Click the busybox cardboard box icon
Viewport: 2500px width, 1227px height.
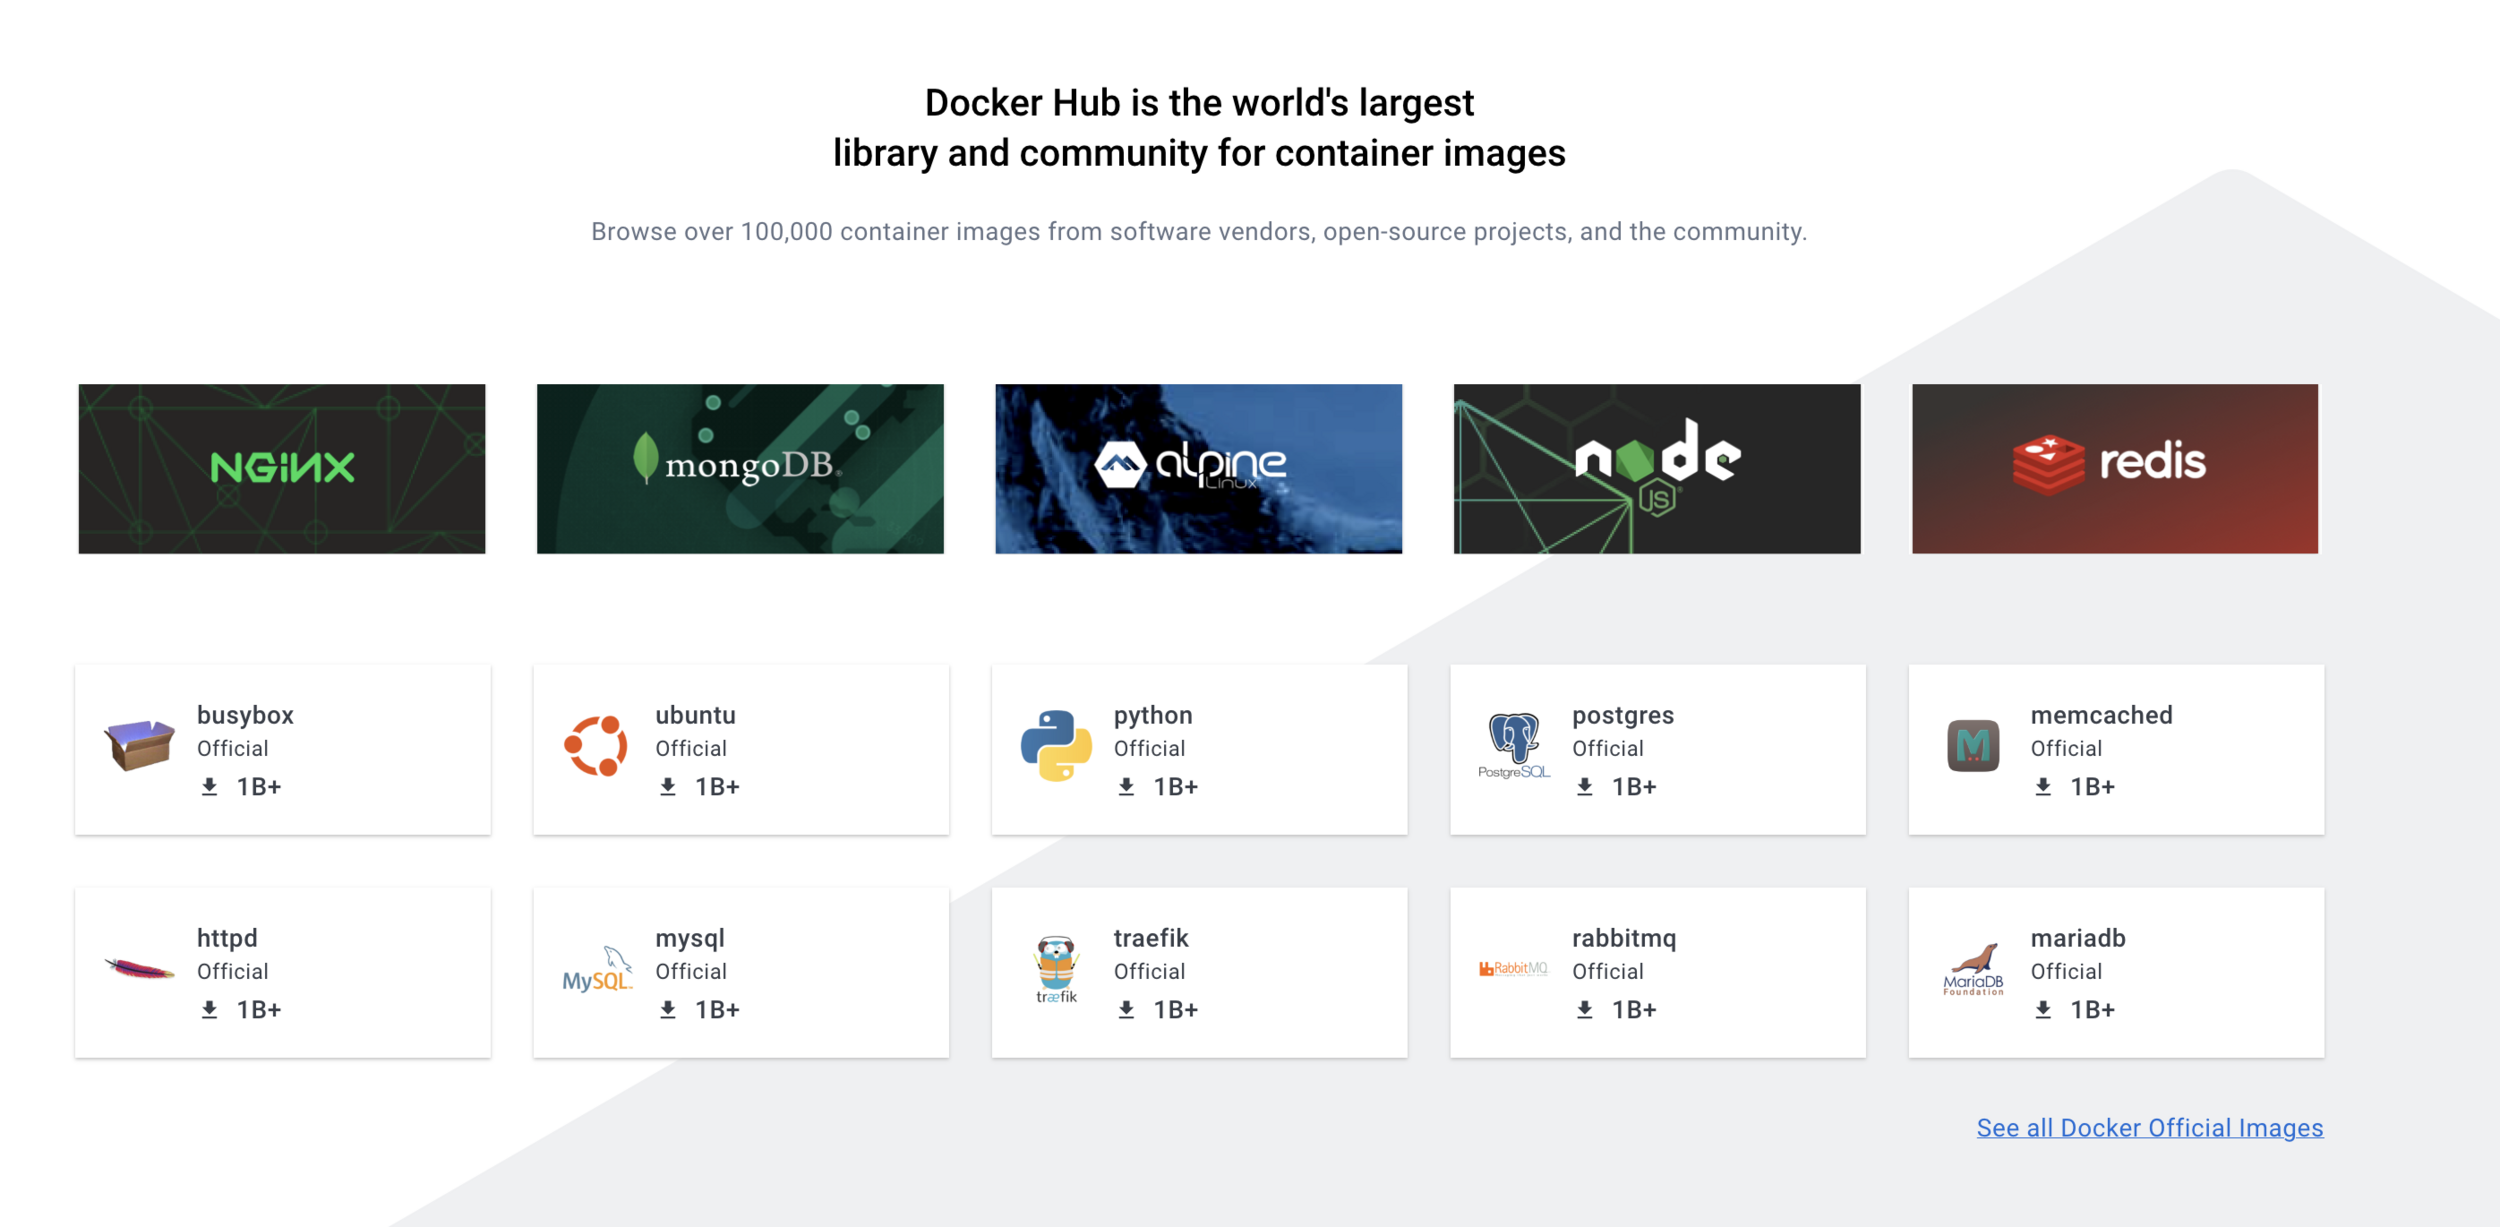(x=139, y=745)
